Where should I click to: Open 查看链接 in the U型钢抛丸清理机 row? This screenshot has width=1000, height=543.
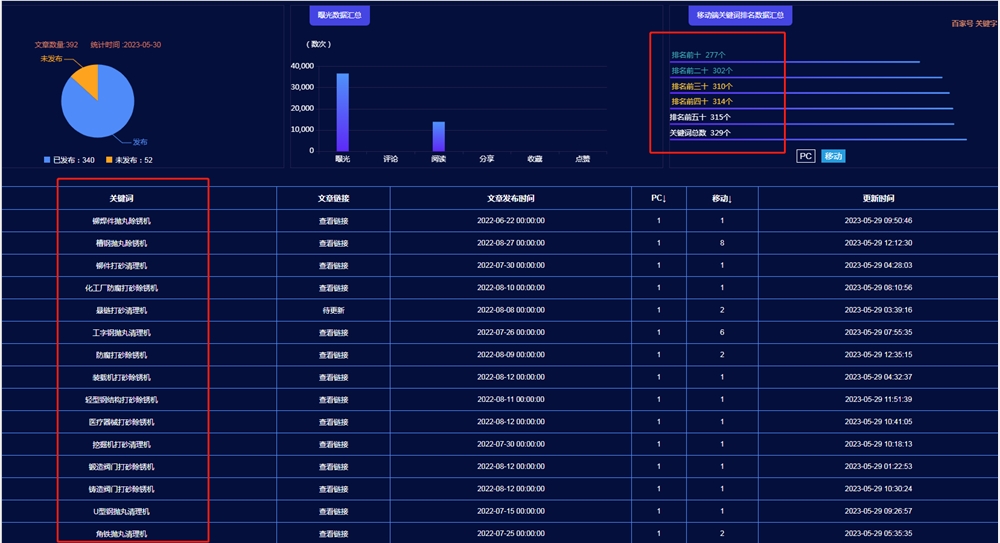334,511
